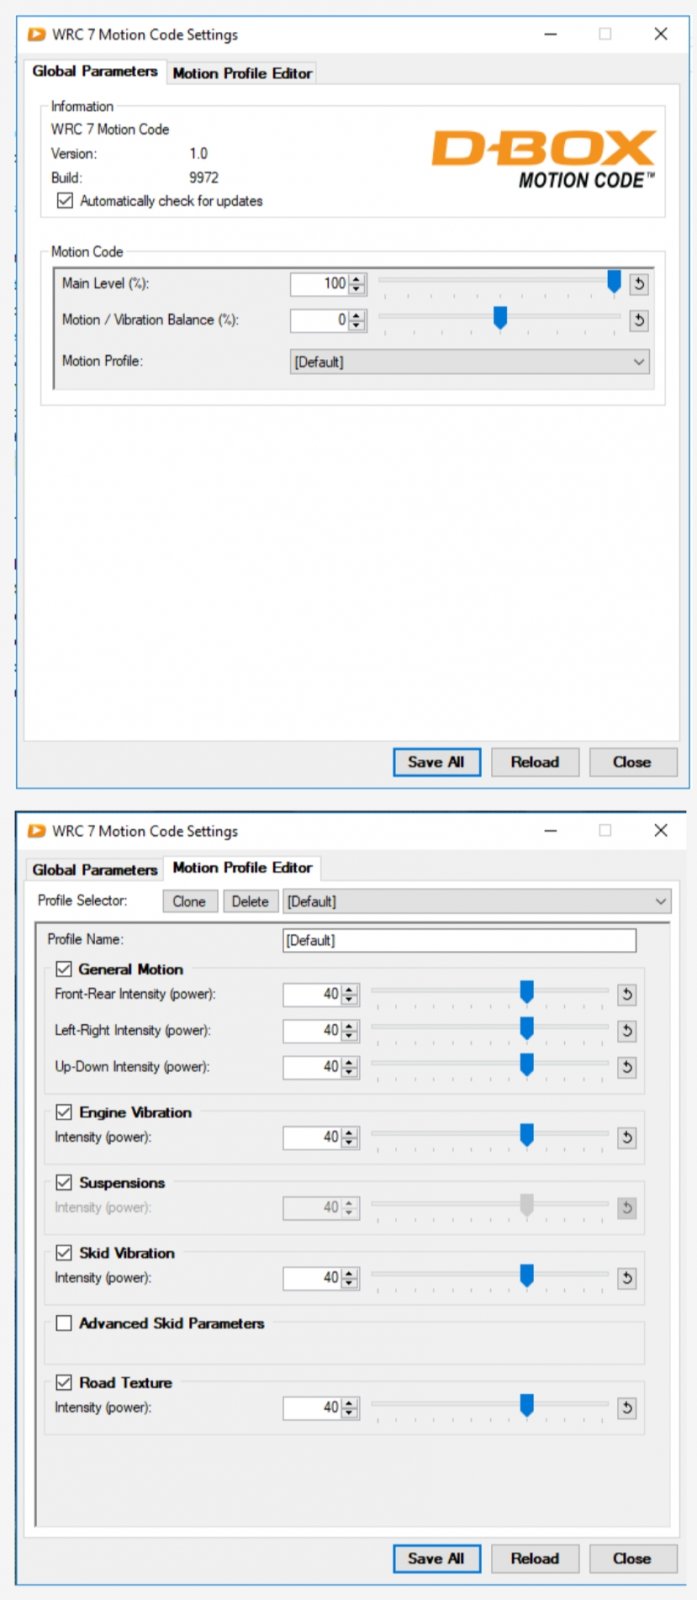The width and height of the screenshot is (697, 1600).
Task: Click the Up-Down Intensity slider thumb
Action: click(527, 1065)
